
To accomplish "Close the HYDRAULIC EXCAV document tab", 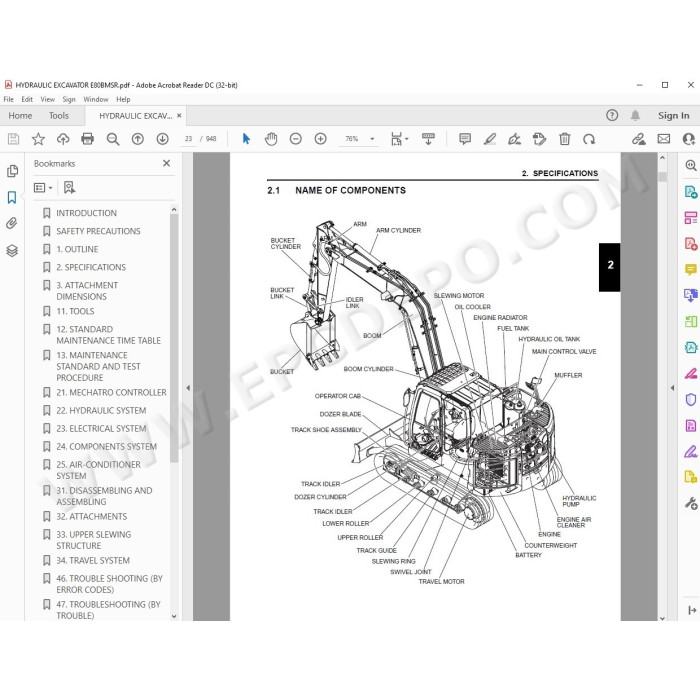I will 179,116.
